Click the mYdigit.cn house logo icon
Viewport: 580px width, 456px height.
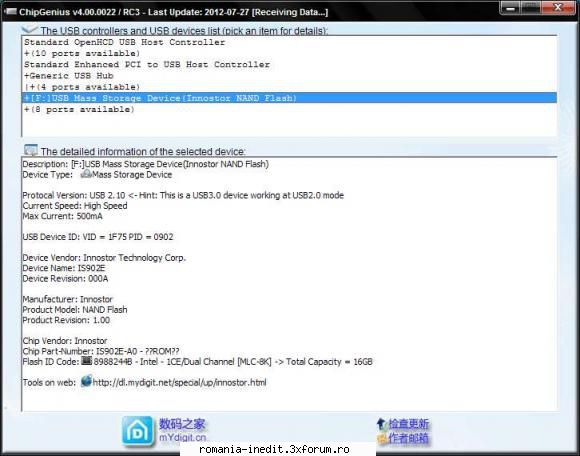[x=138, y=431]
